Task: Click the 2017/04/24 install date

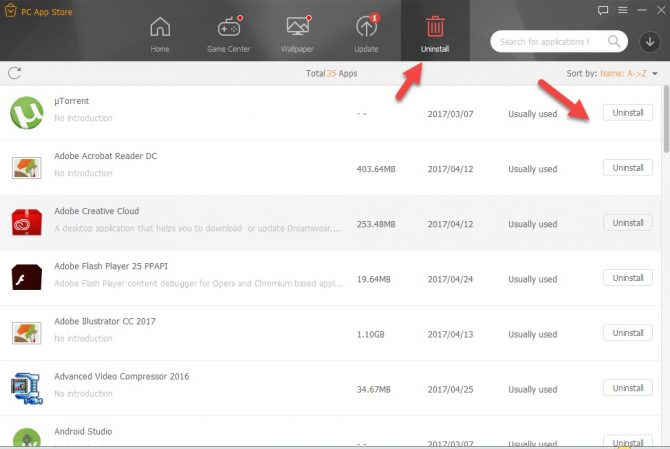Action: [x=450, y=279]
